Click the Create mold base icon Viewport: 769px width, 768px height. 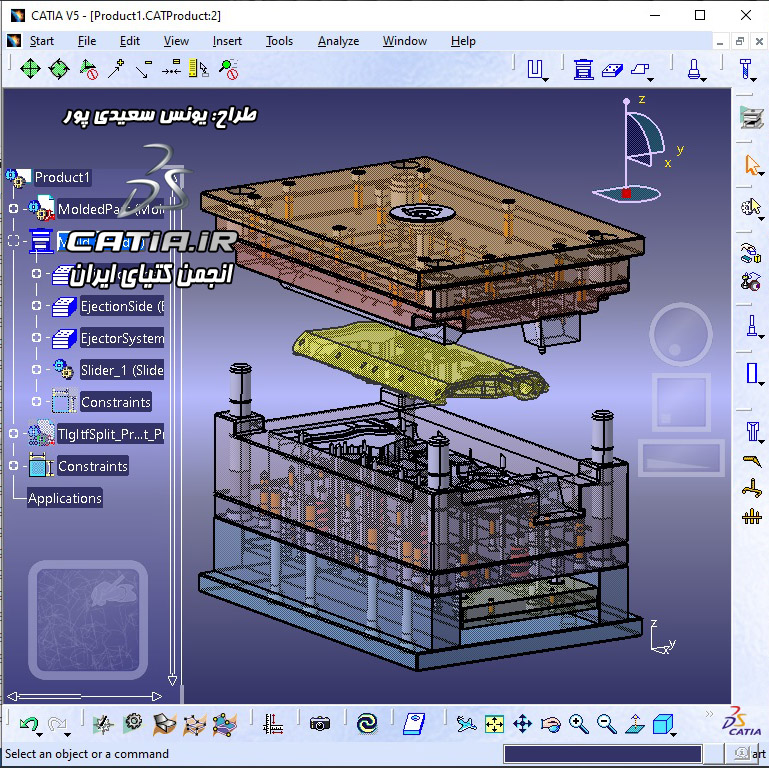pyautogui.click(x=583, y=69)
